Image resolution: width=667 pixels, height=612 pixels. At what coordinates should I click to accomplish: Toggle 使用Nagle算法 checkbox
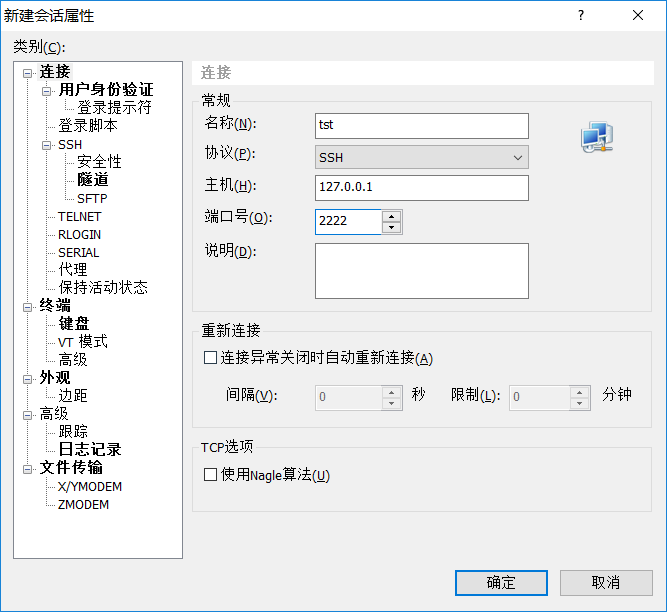(210, 475)
